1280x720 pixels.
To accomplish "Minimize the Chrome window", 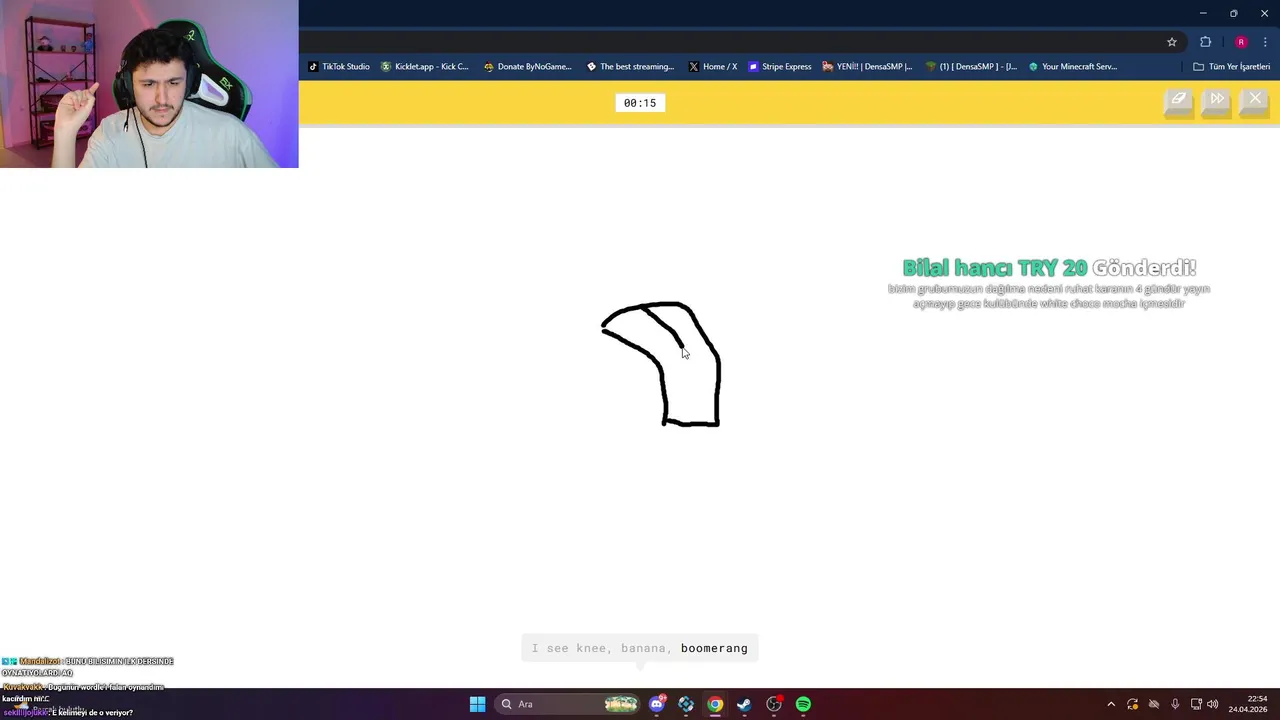I will [x=1203, y=13].
